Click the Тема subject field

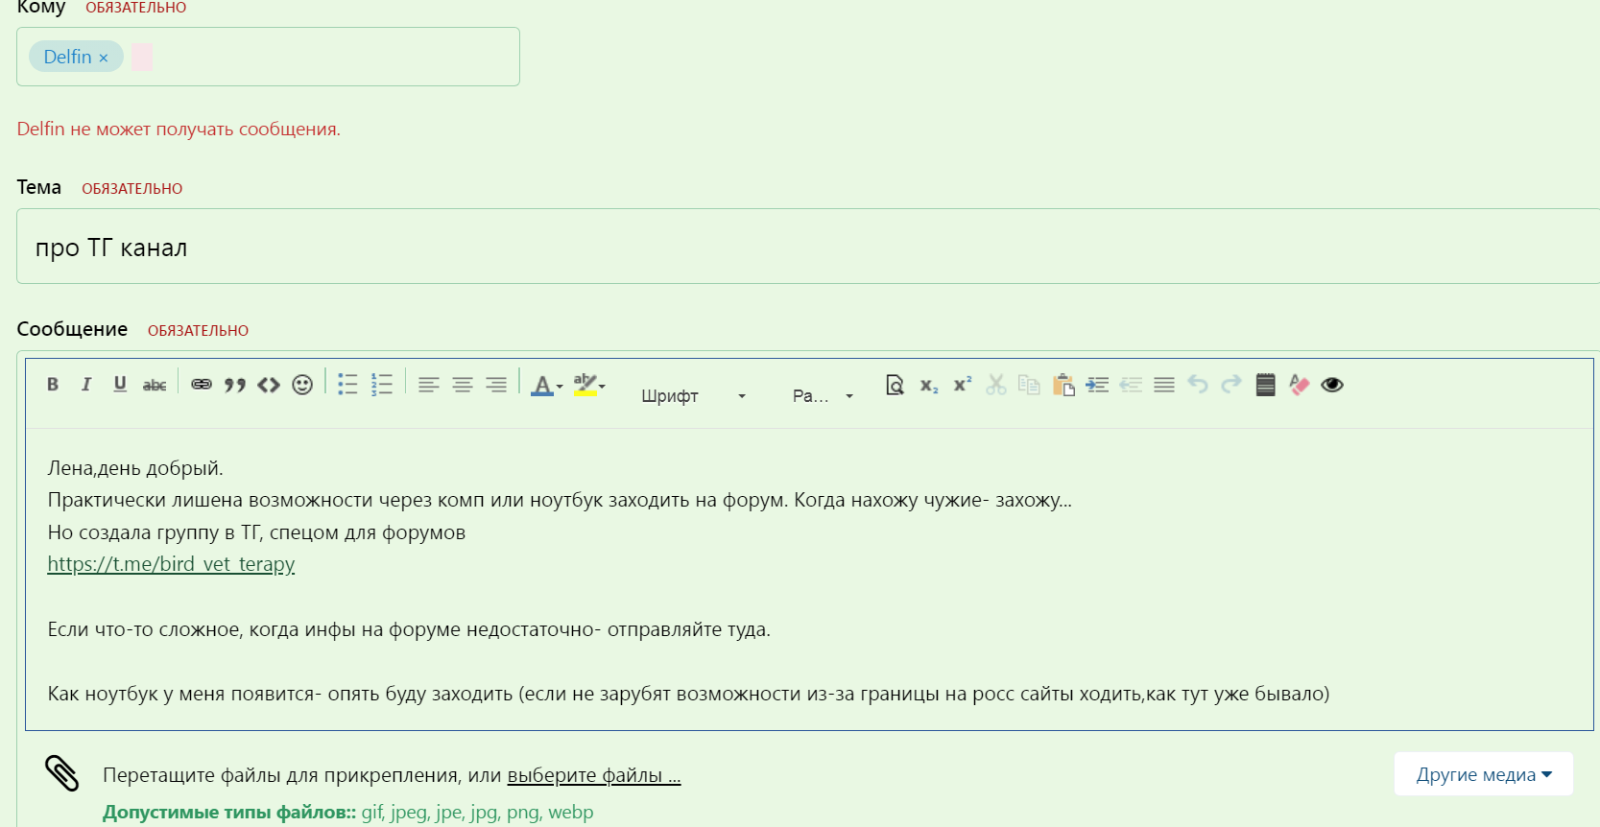click(808, 246)
